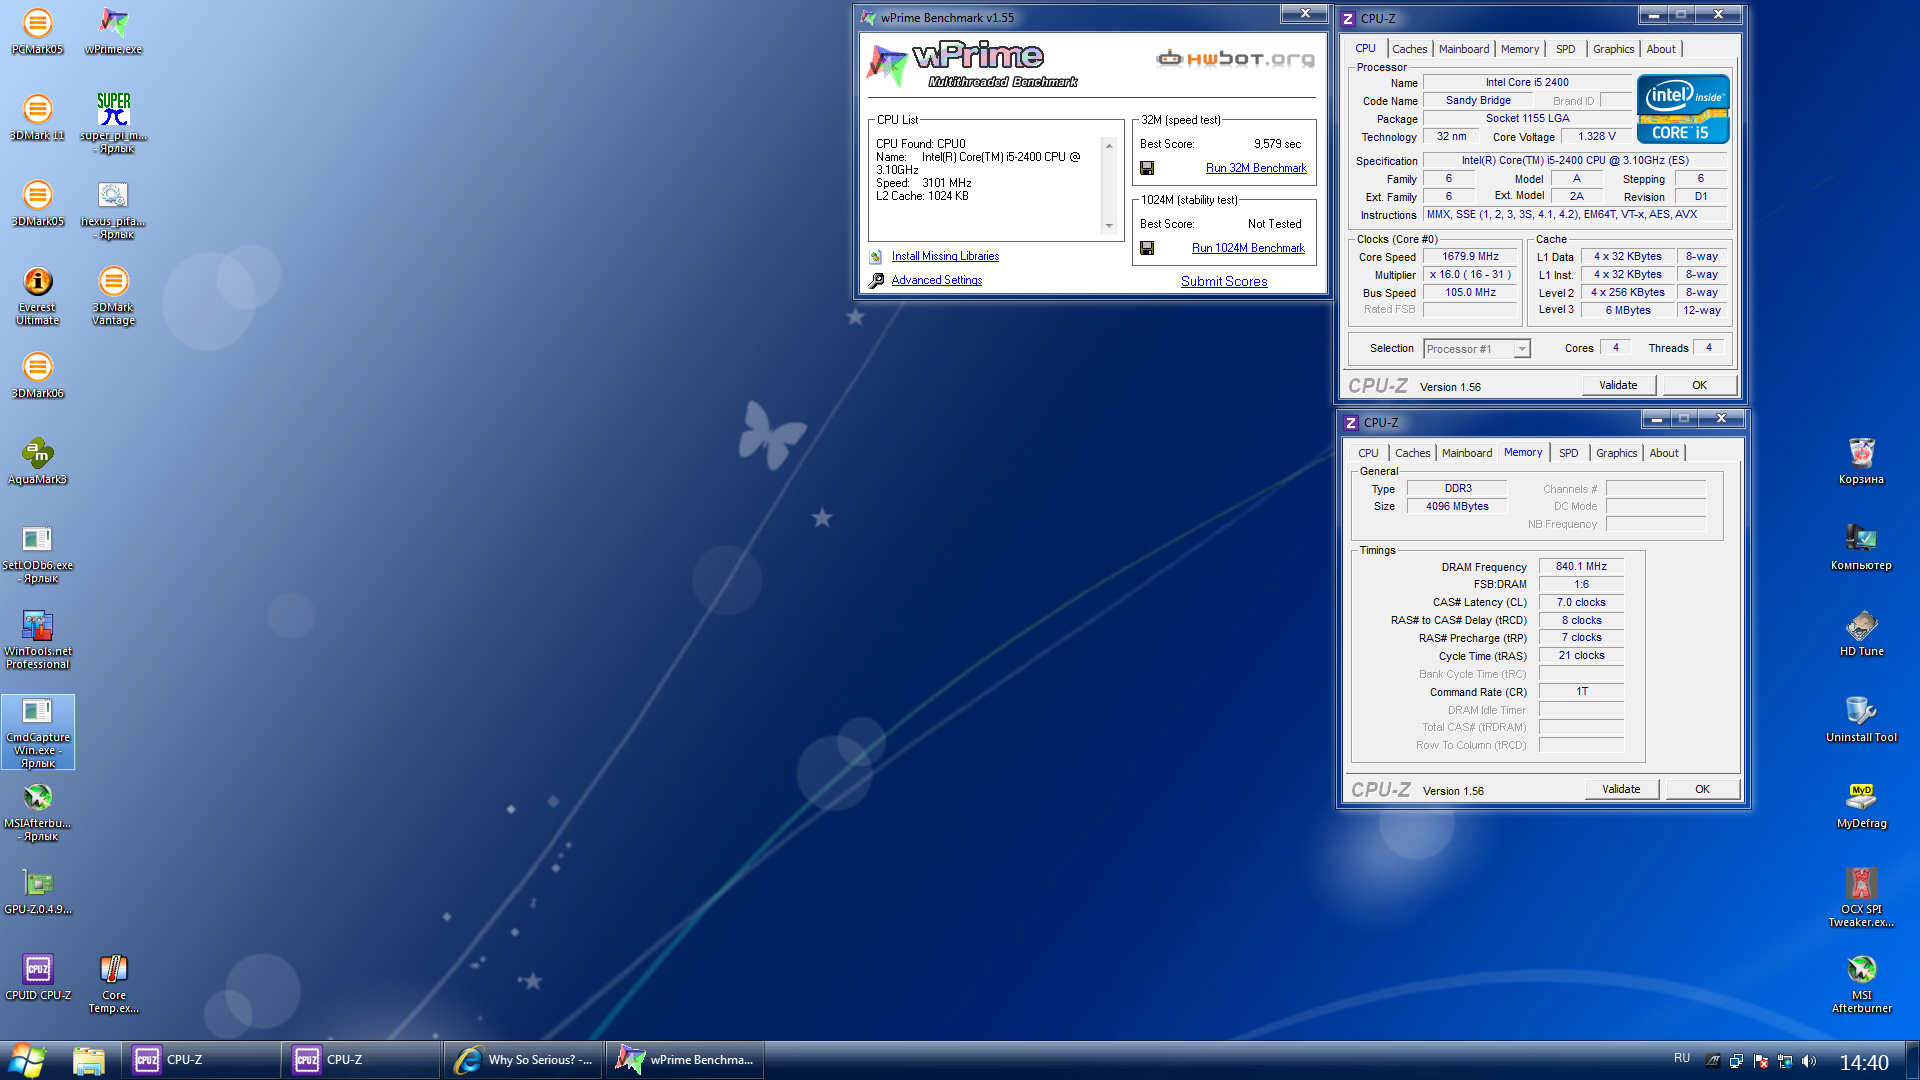Save 32M score floppy icon in wPrime
This screenshot has height=1080, width=1920.
point(1147,168)
